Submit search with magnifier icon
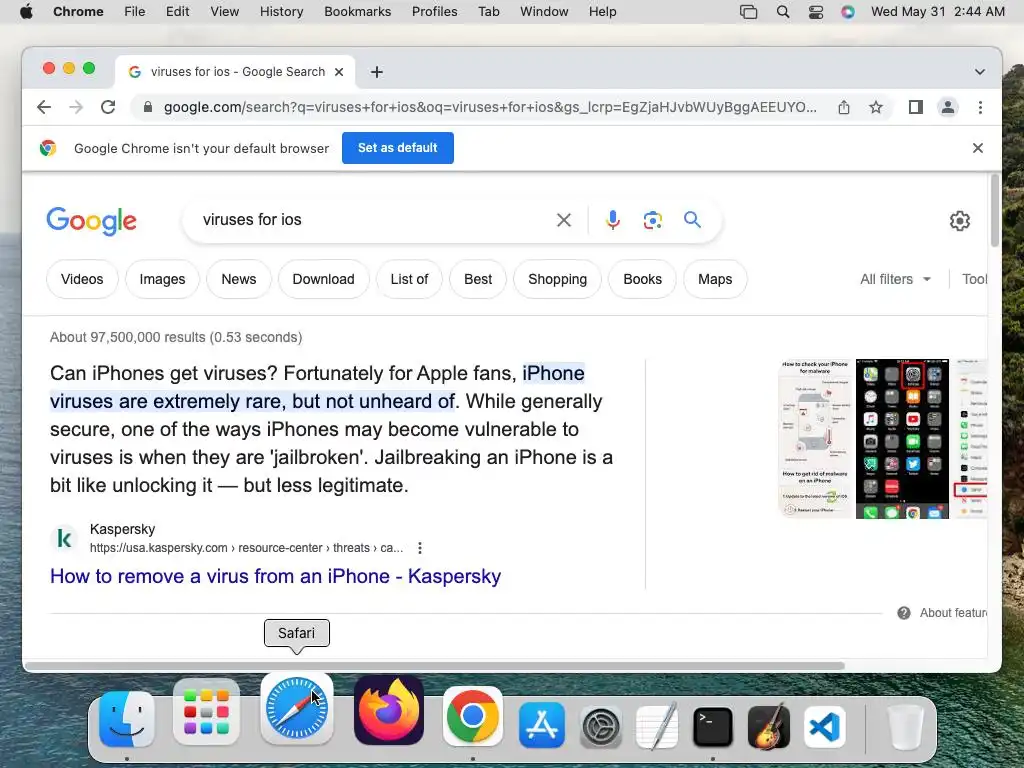The height and width of the screenshot is (768, 1024). coord(692,219)
